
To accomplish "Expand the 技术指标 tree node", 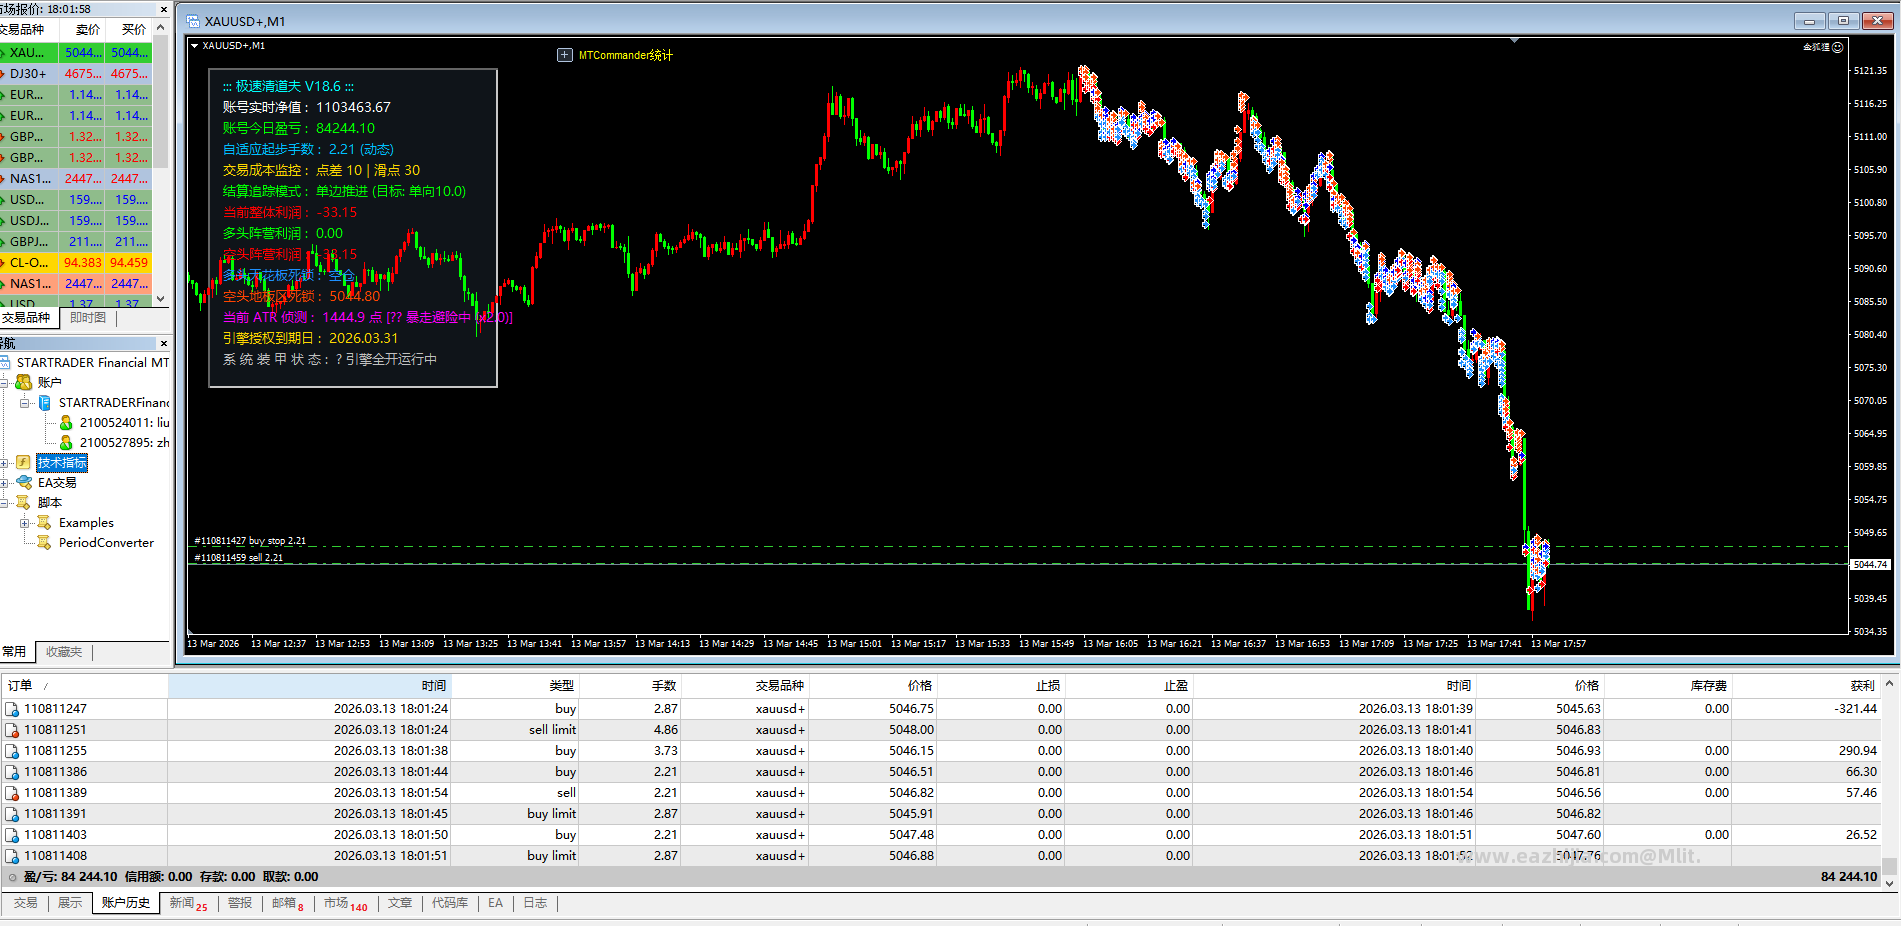I will (4, 463).
